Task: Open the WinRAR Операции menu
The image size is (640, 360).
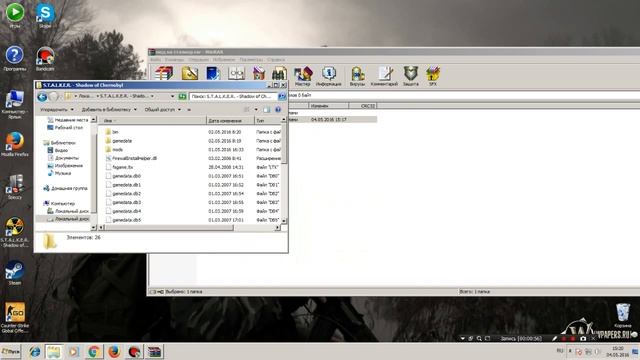Action: click(x=199, y=60)
